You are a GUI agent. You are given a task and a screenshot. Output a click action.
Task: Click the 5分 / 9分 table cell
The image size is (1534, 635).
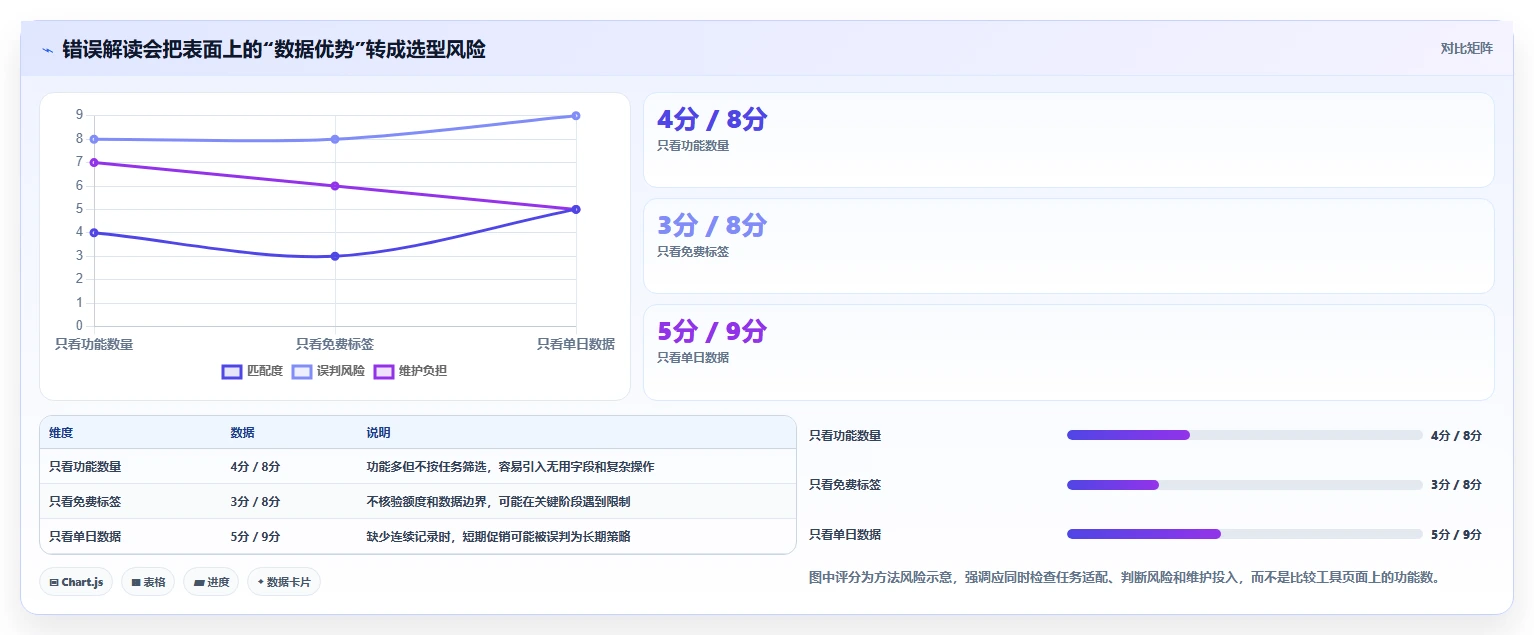click(255, 537)
